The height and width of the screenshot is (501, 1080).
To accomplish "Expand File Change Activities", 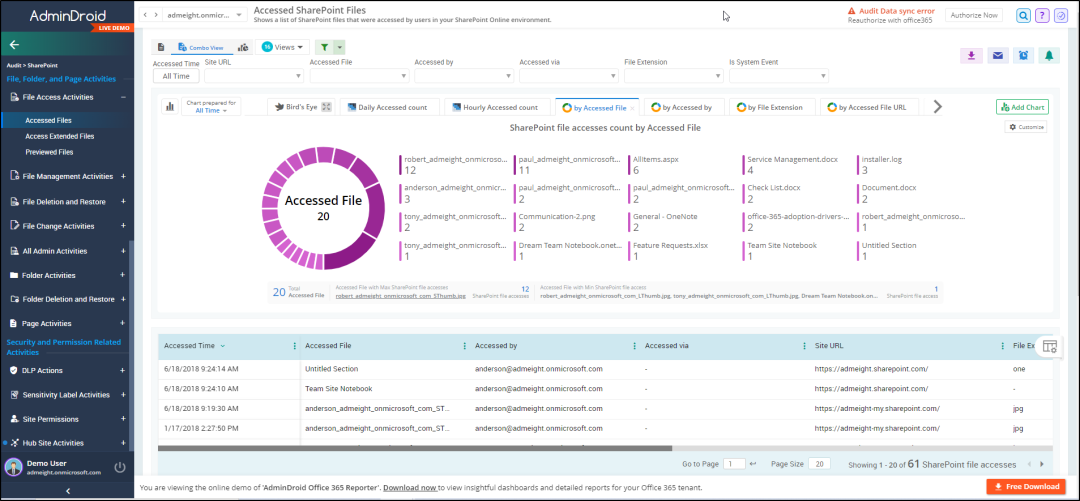I will [123, 226].
